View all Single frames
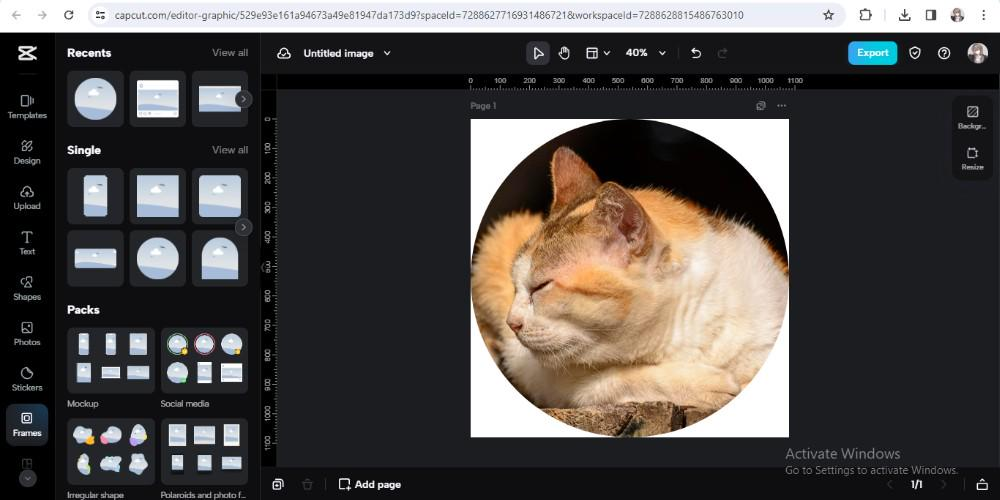Screen dimensions: 1000x500 pyautogui.click(x=230, y=150)
